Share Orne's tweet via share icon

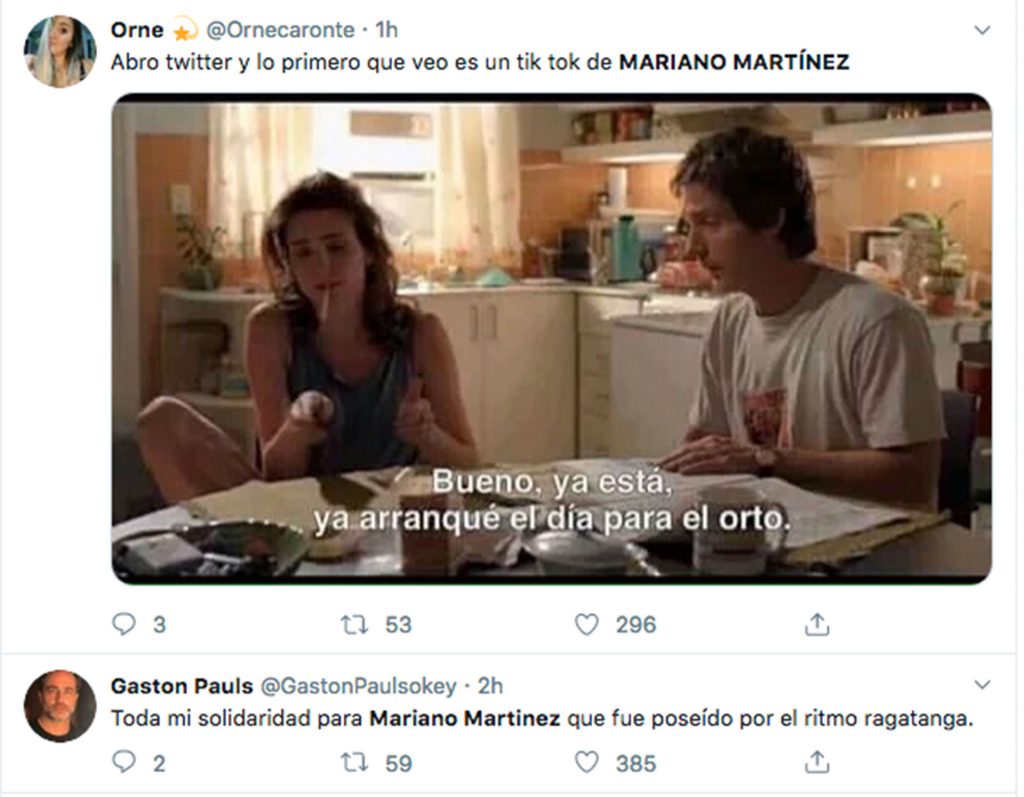[817, 625]
